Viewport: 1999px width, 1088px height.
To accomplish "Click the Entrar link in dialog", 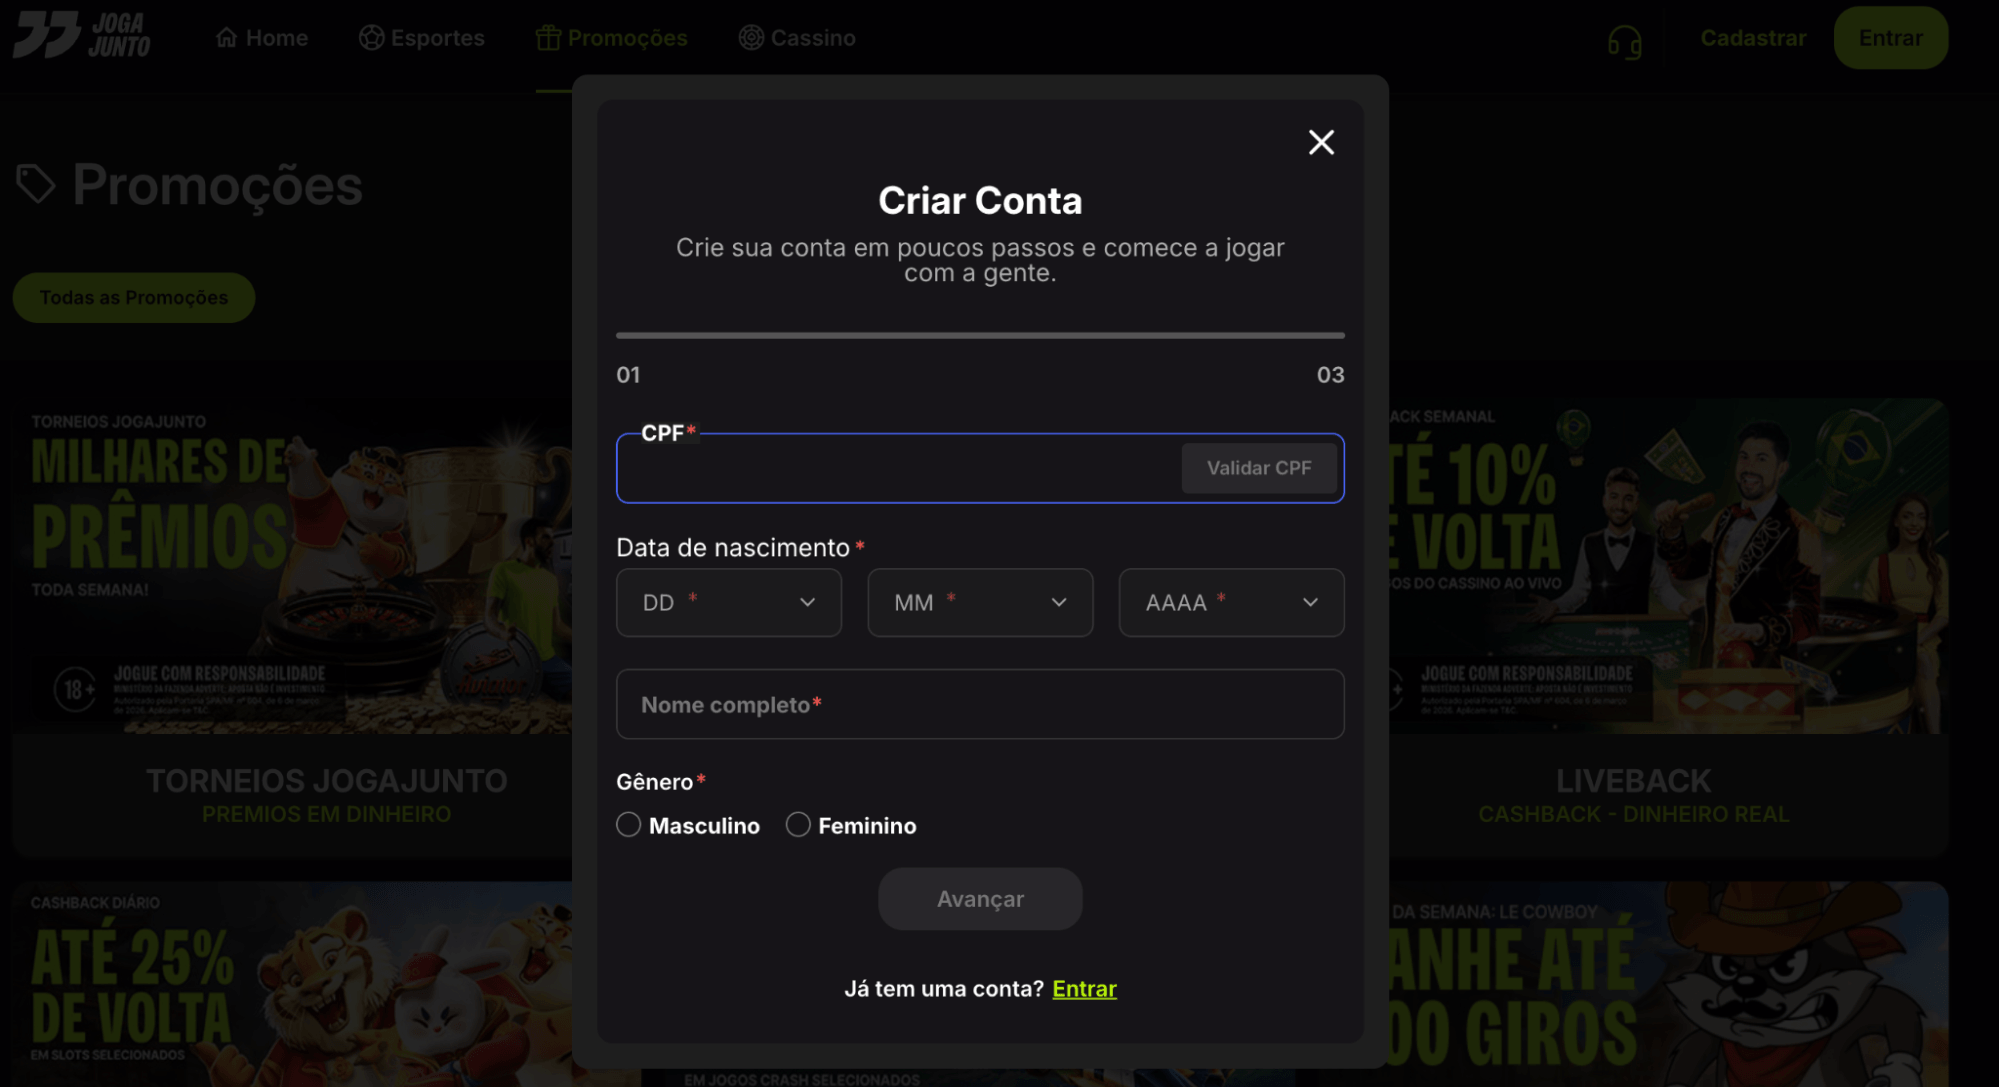I will click(1084, 989).
